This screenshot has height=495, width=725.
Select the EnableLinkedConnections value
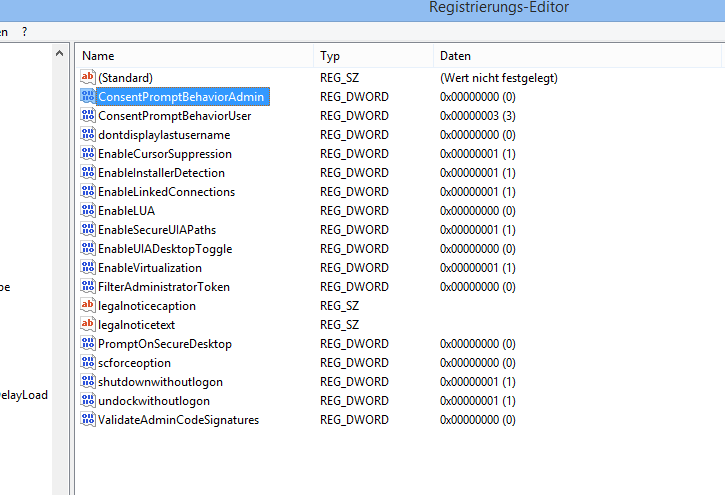point(166,192)
